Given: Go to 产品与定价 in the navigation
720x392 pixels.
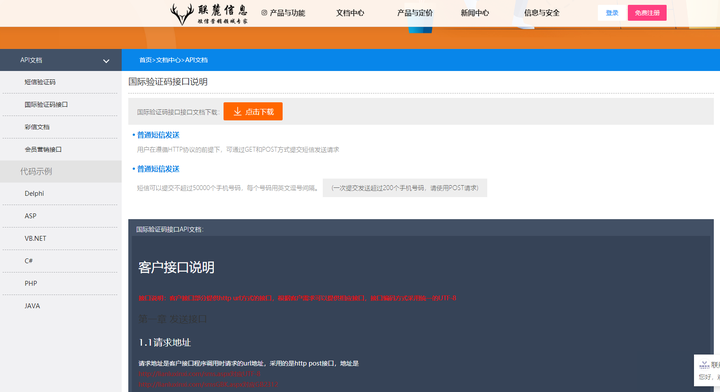Looking at the screenshot, I should [x=415, y=13].
